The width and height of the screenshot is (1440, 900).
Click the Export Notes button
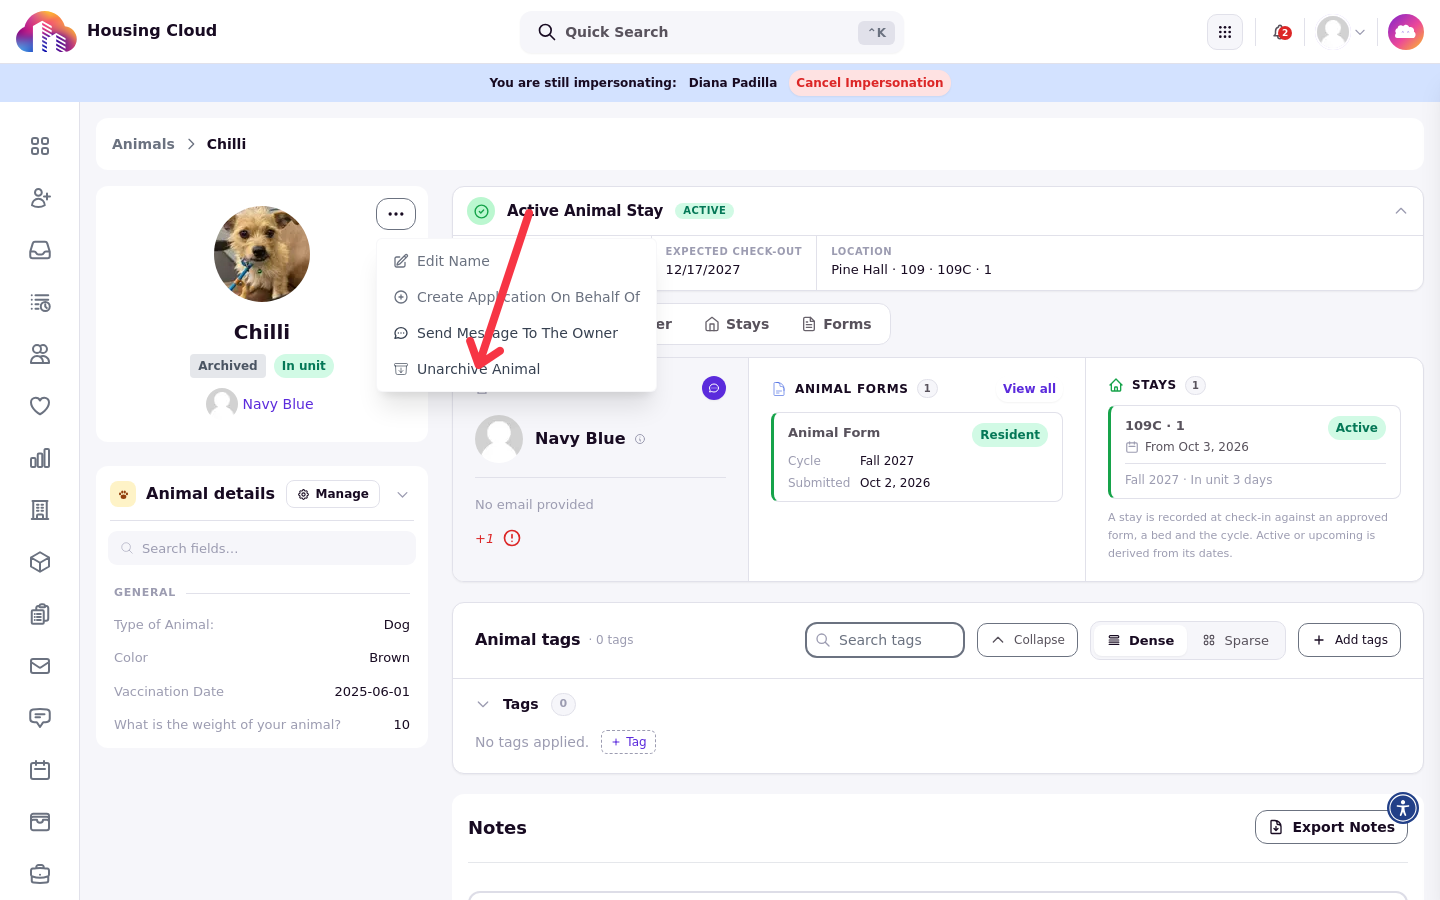(x=1331, y=827)
